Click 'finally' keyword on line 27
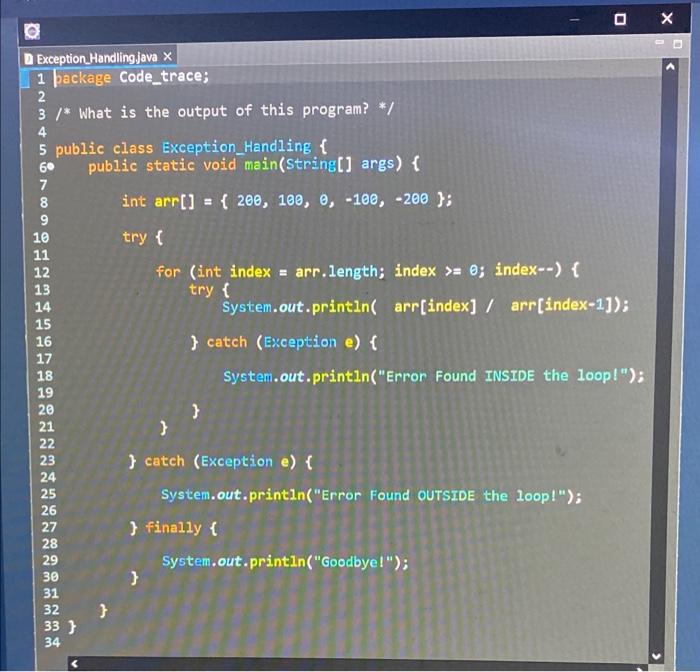700x672 pixels. (x=173, y=528)
